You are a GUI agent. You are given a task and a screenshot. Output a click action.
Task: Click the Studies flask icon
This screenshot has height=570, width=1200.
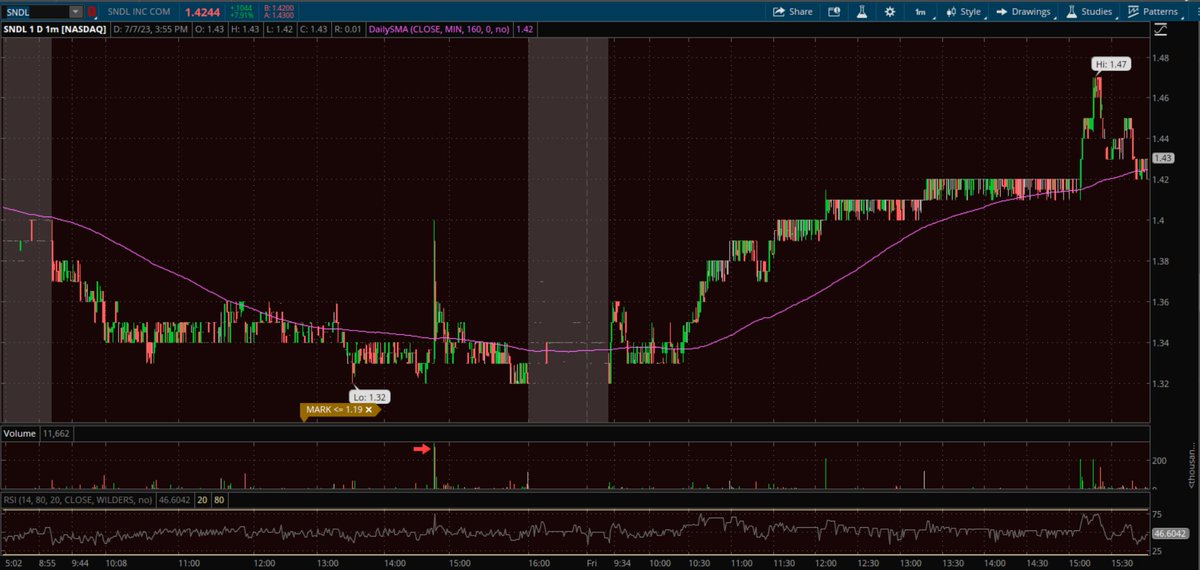click(1072, 12)
